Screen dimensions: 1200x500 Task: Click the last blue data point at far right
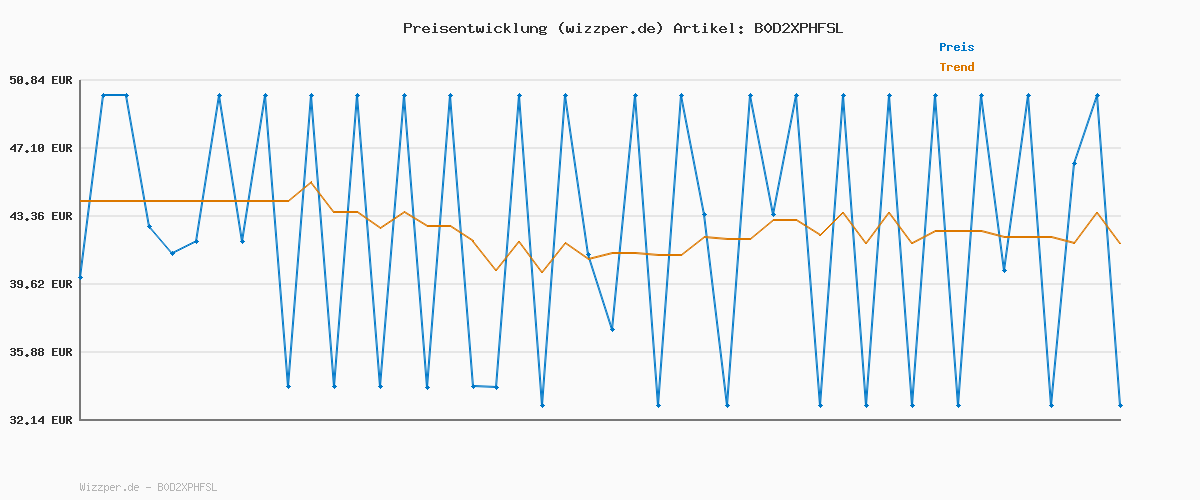tap(1120, 405)
